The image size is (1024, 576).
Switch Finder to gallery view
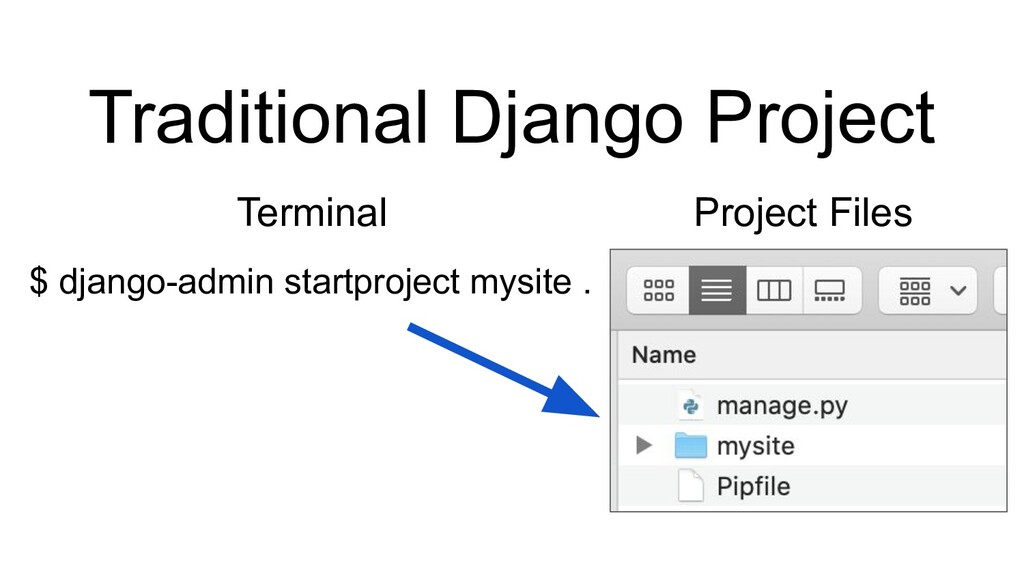[831, 290]
